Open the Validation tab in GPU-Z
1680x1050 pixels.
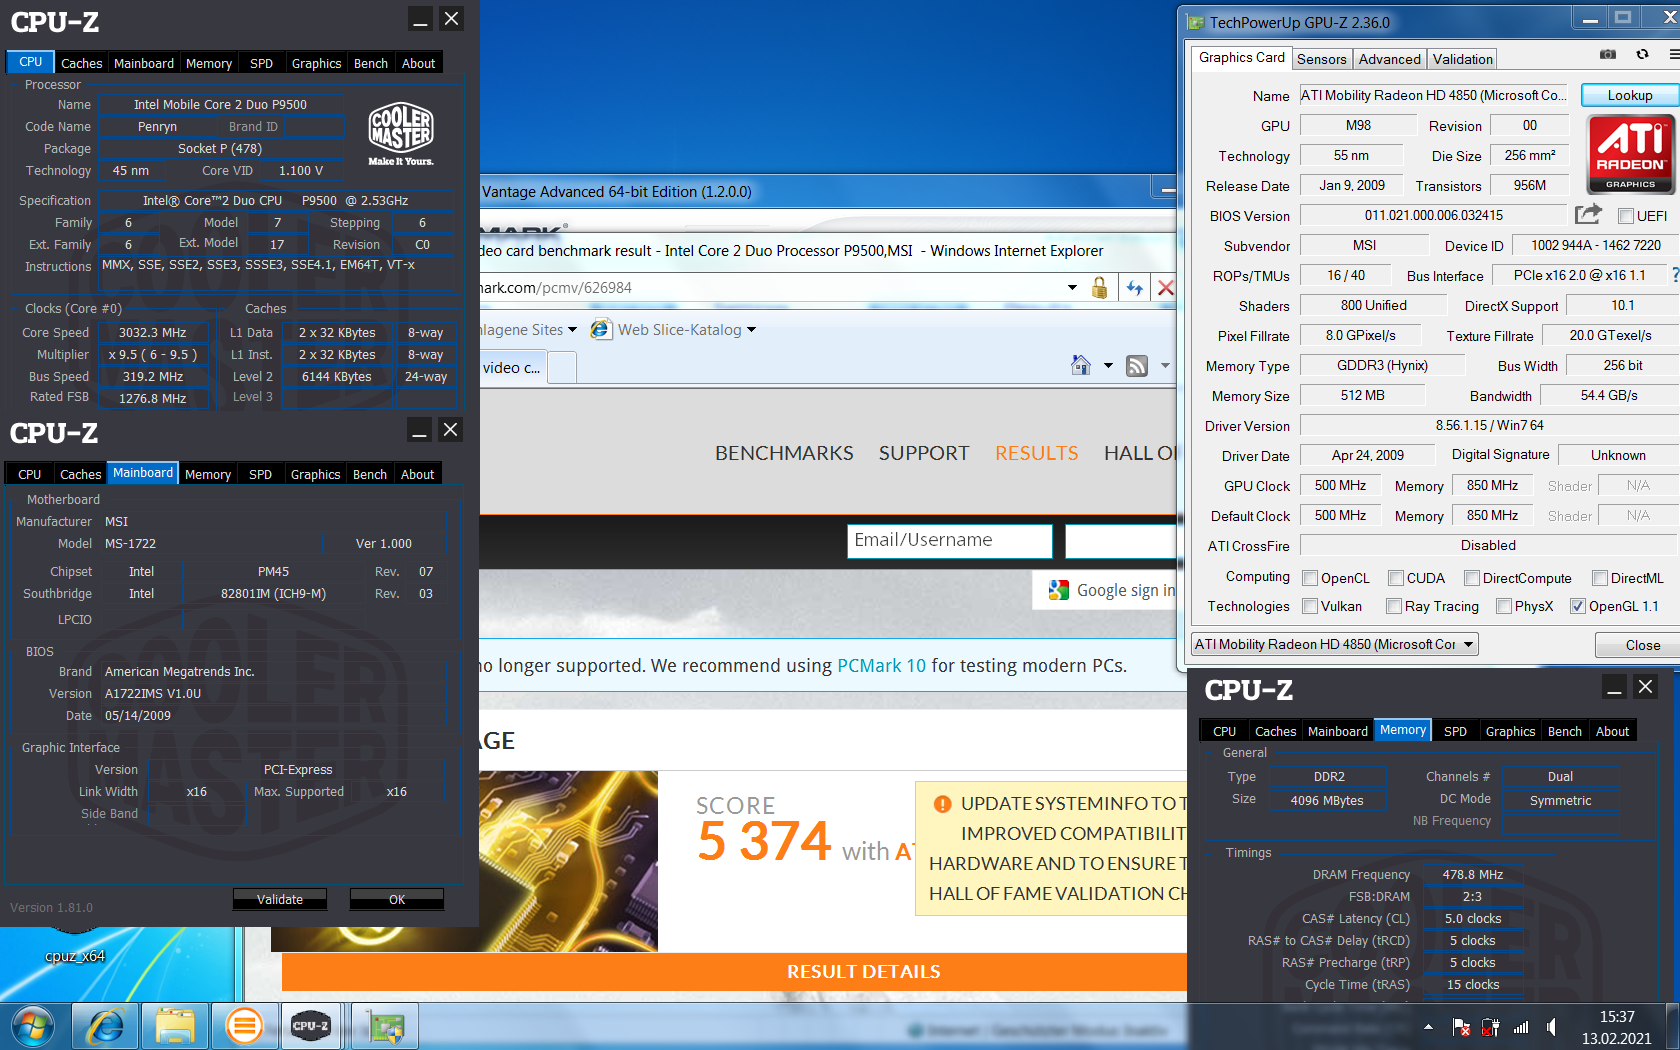pyautogui.click(x=1463, y=59)
